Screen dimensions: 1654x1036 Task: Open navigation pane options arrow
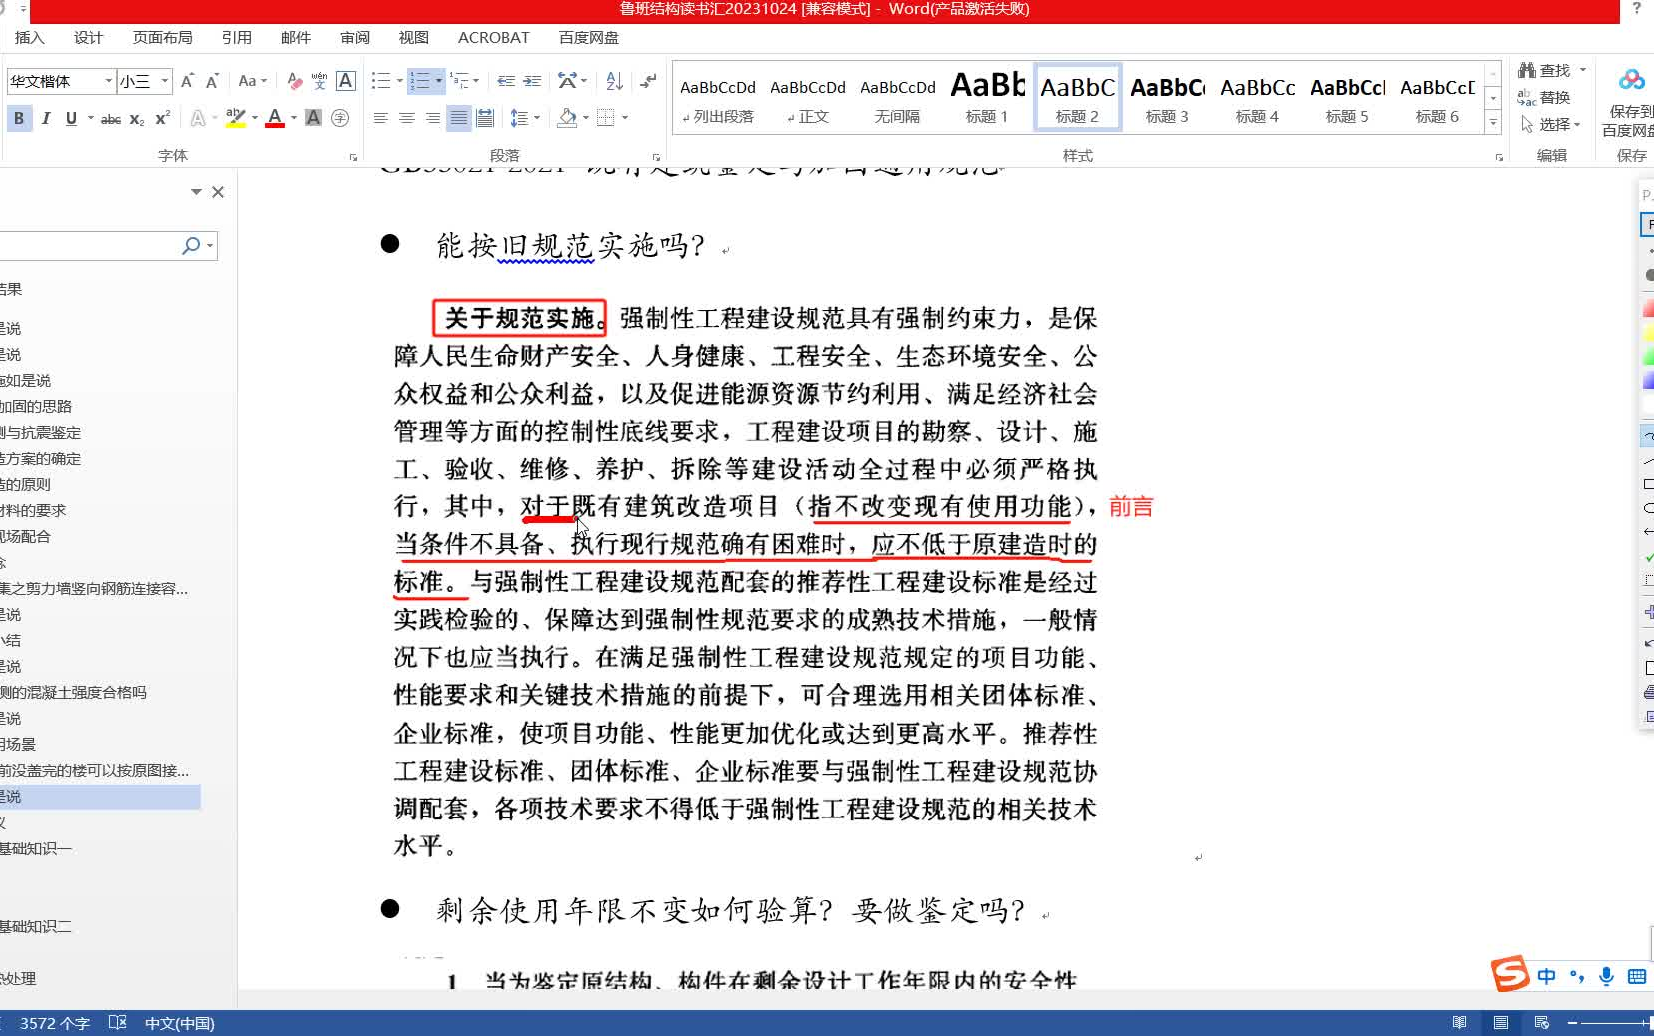(x=196, y=192)
